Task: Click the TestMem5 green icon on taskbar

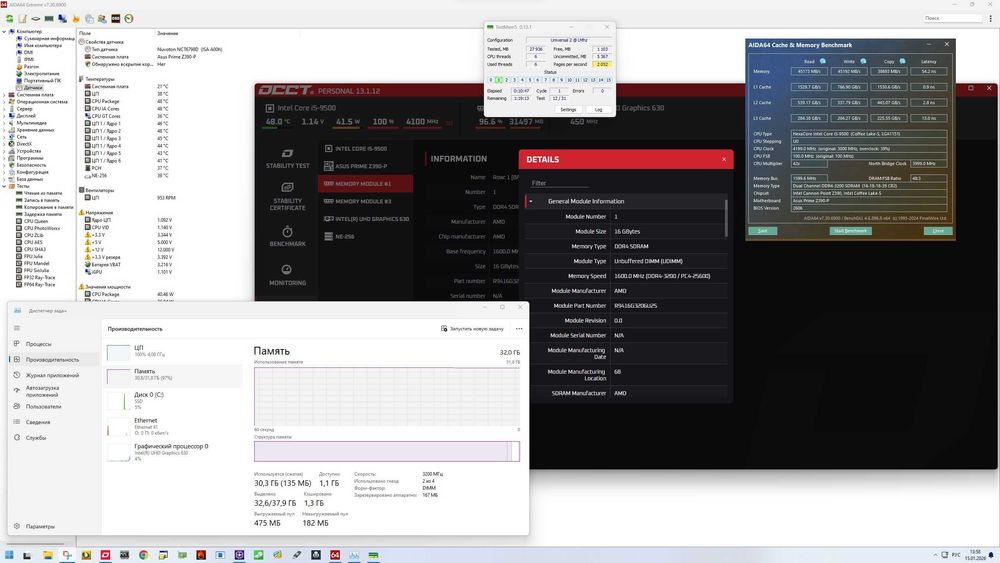Action: (373, 555)
